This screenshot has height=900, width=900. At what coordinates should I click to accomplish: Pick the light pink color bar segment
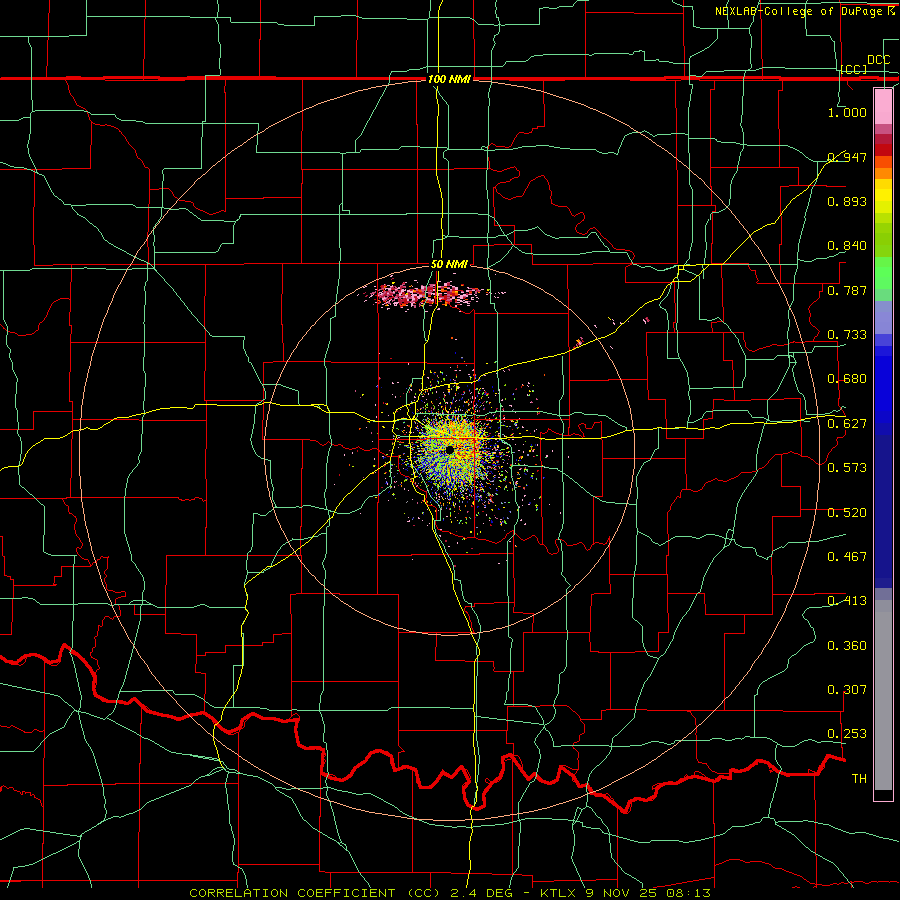pyautogui.click(x=883, y=106)
